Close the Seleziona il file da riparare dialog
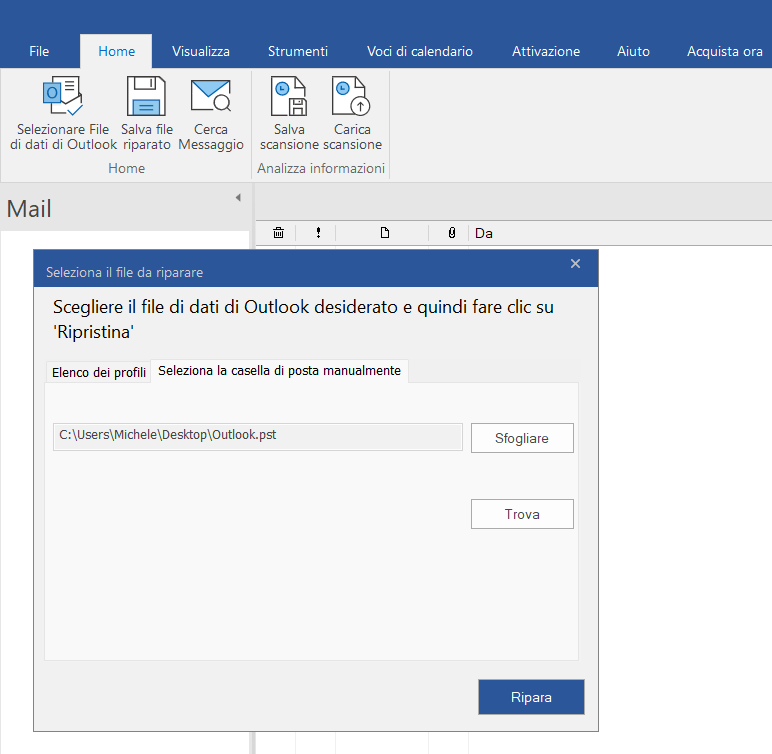The width and height of the screenshot is (772, 754). [x=575, y=264]
